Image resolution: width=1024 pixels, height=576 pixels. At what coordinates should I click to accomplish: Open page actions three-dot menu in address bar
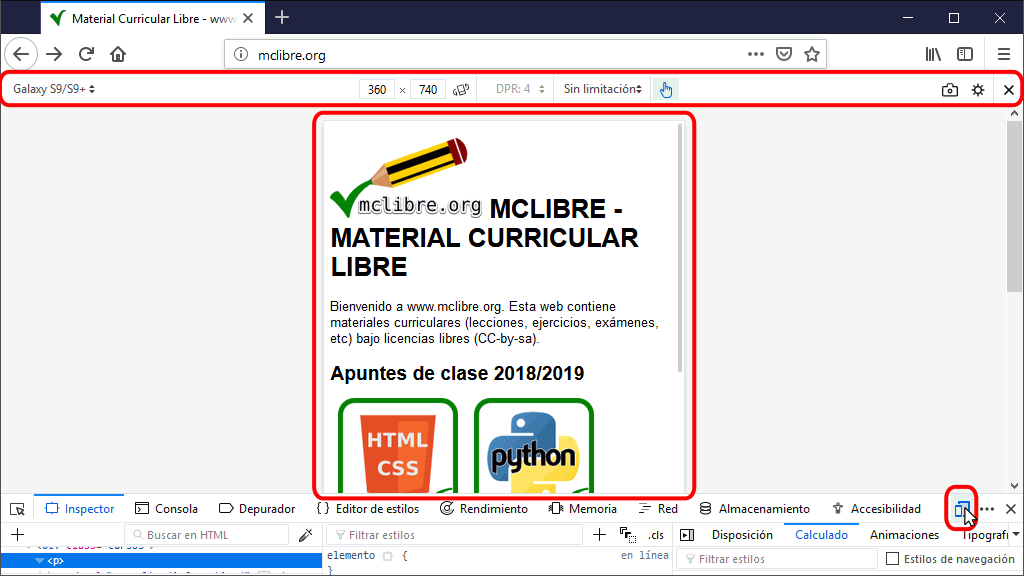756,54
